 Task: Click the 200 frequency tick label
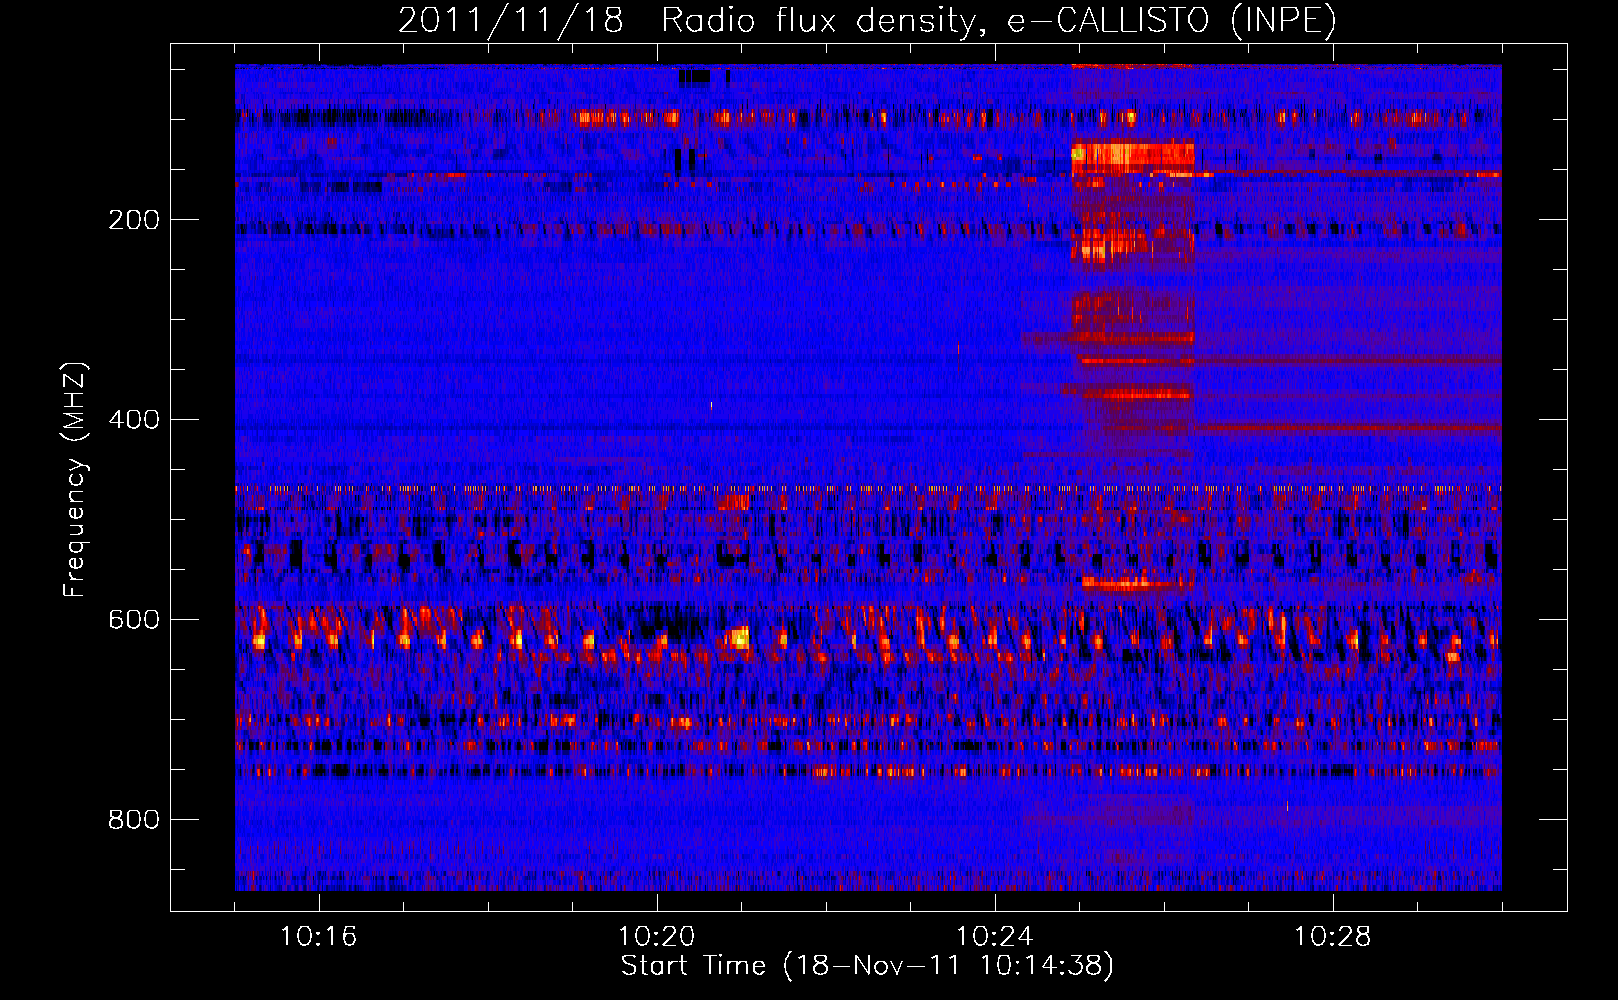pos(134,220)
